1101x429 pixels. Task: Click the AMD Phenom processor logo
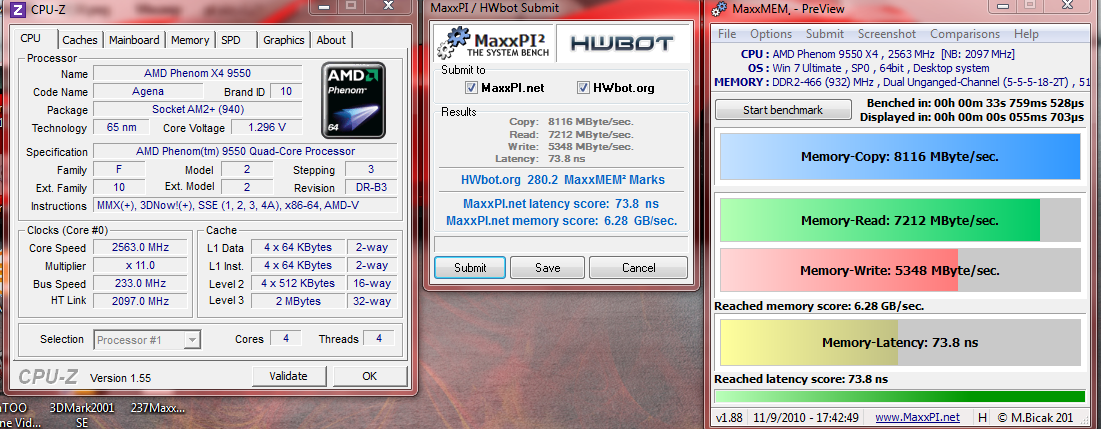[x=354, y=100]
